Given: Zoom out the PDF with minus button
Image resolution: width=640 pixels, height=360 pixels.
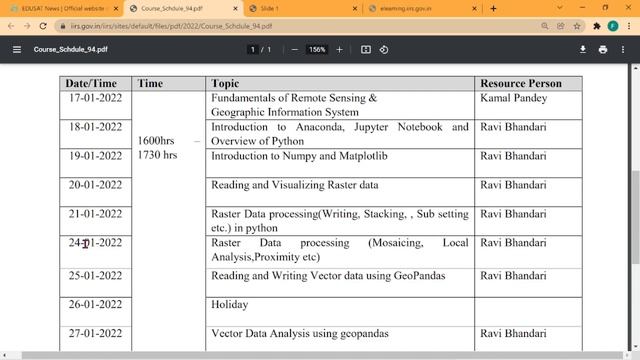Looking at the screenshot, I should 295,49.
